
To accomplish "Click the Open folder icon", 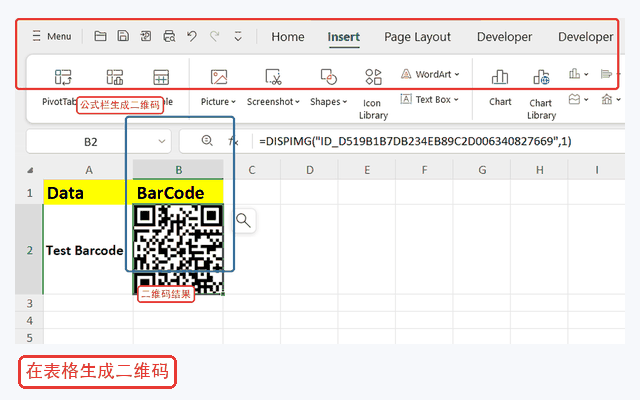I will pyautogui.click(x=100, y=36).
